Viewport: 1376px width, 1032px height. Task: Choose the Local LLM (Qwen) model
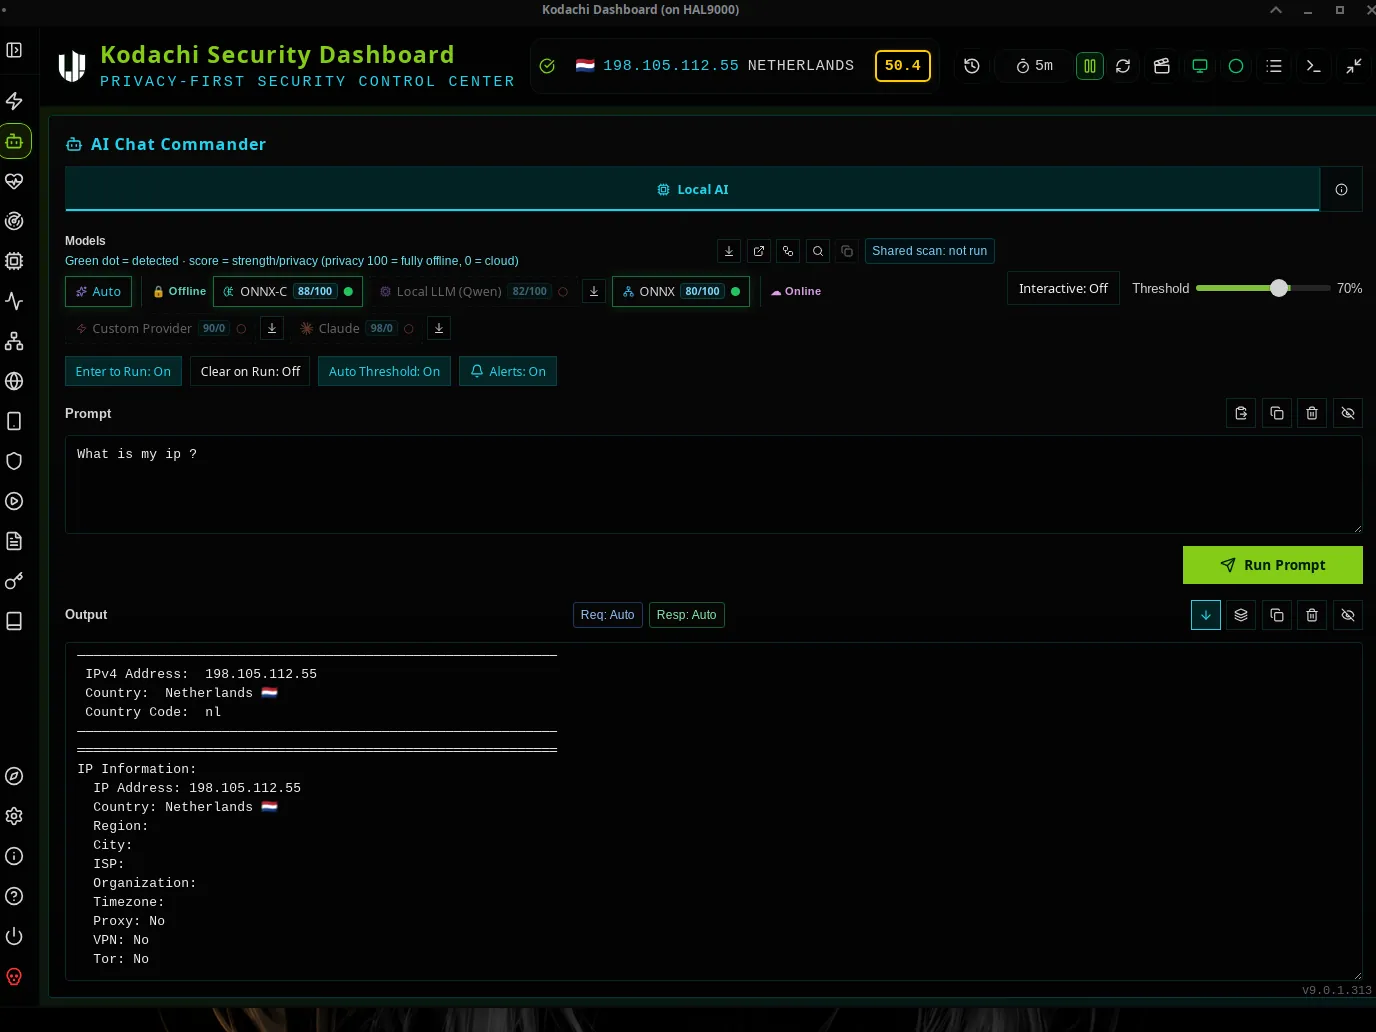pyautogui.click(x=473, y=291)
